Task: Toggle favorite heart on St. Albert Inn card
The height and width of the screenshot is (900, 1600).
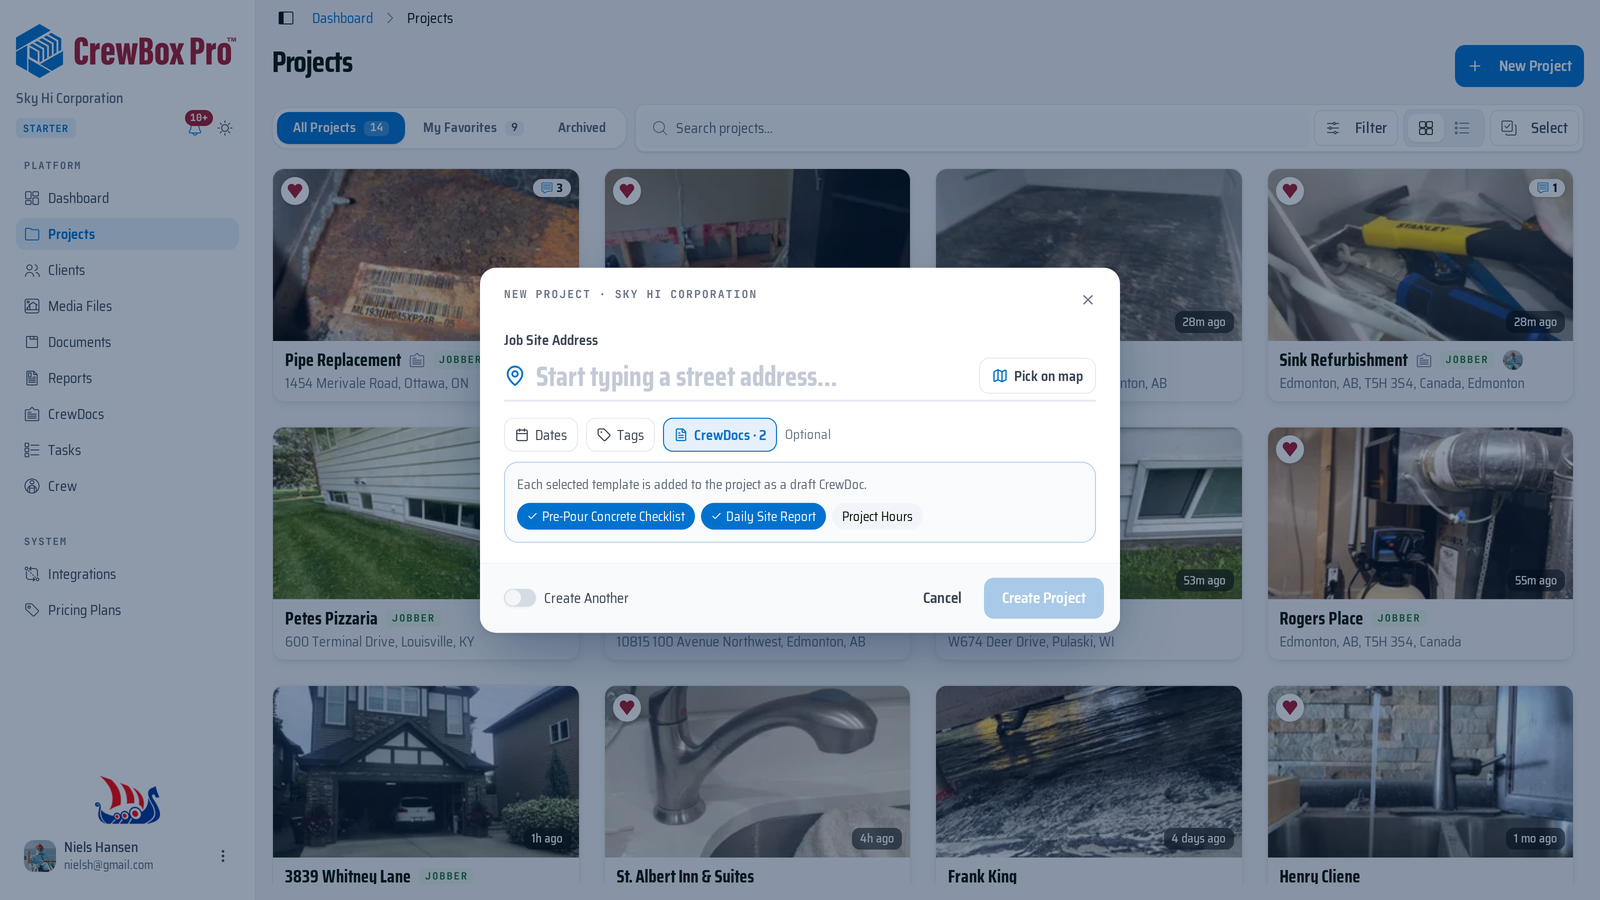Action: [627, 708]
